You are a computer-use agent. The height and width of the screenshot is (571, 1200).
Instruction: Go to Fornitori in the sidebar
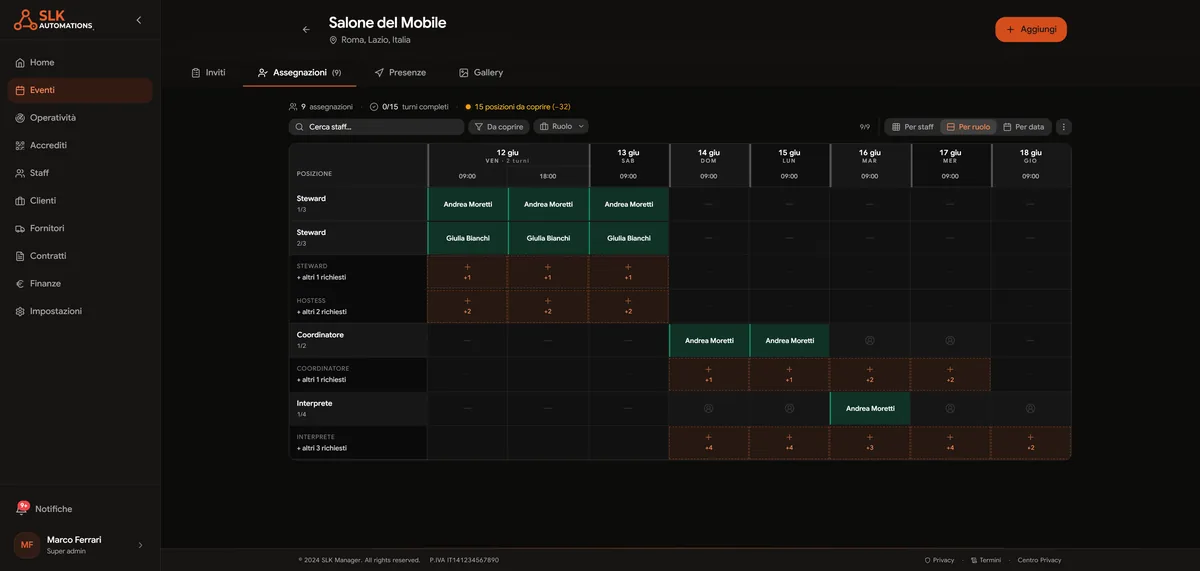coord(80,228)
